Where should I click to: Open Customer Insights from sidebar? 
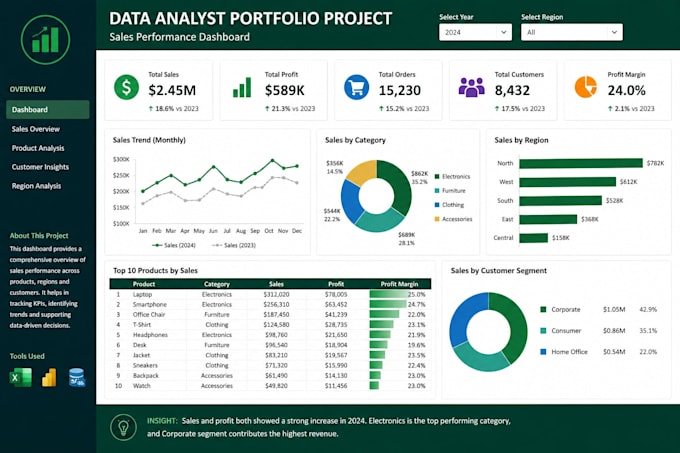40,167
